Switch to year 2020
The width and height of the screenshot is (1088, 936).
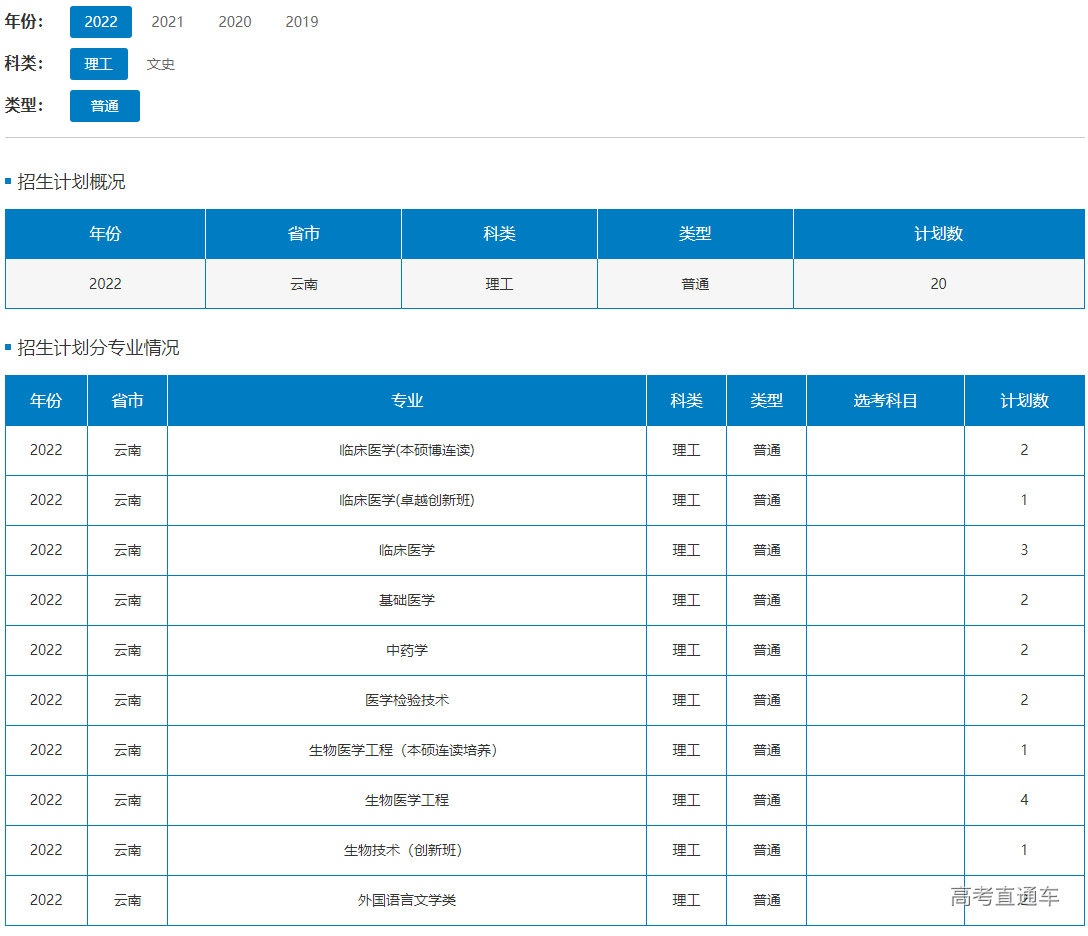235,22
